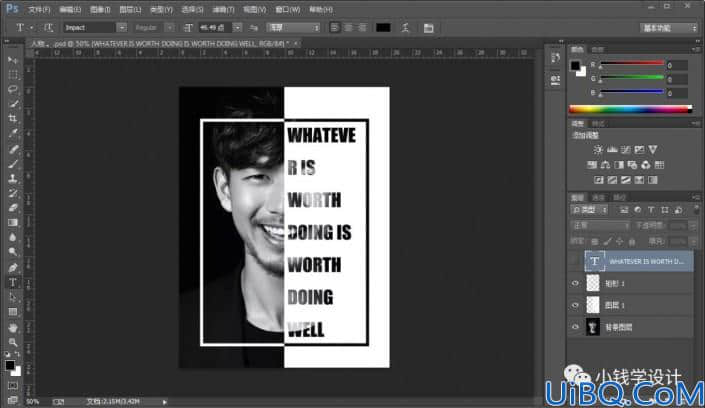Add a Channel Mixer adjustment
This screenshot has width=705, height=408.
coord(646,165)
